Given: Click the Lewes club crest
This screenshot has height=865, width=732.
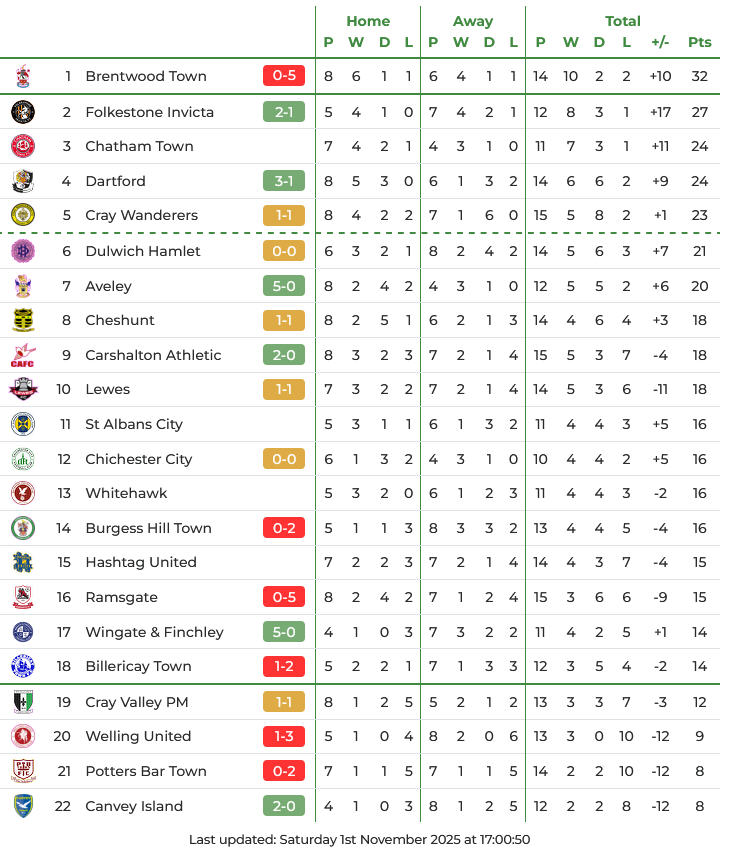Looking at the screenshot, I should (23, 389).
